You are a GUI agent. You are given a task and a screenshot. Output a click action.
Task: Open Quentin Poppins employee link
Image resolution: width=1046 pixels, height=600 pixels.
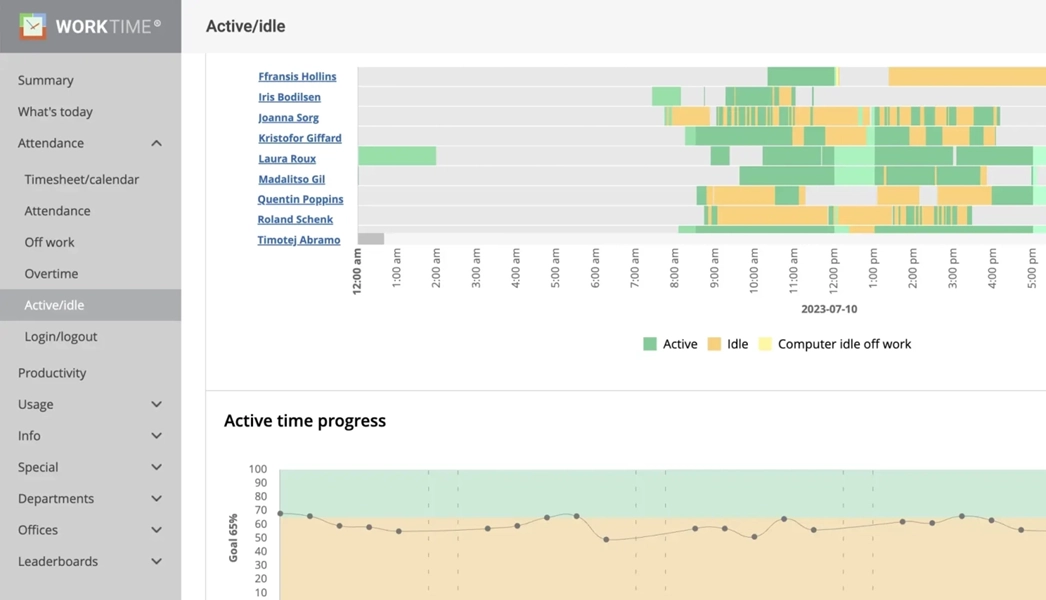point(300,199)
